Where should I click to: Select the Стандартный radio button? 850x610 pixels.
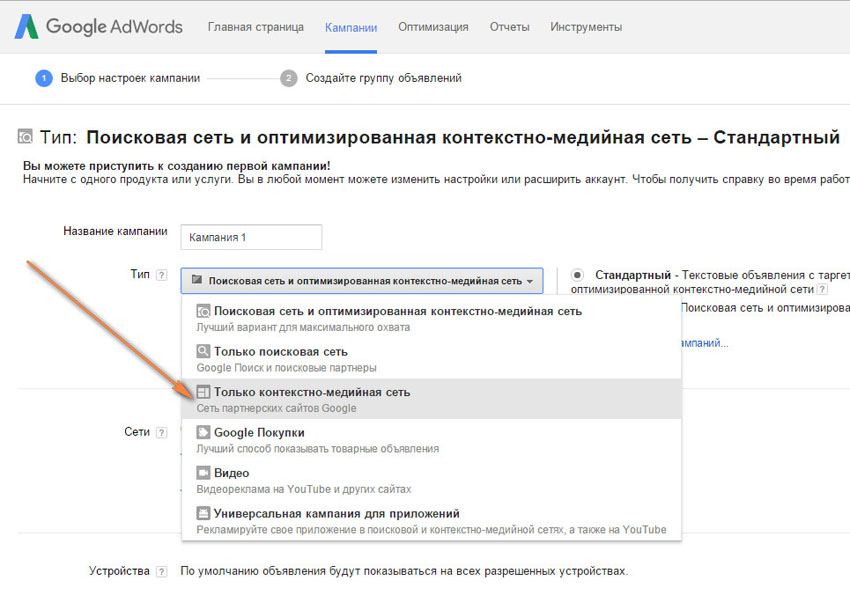tap(577, 275)
